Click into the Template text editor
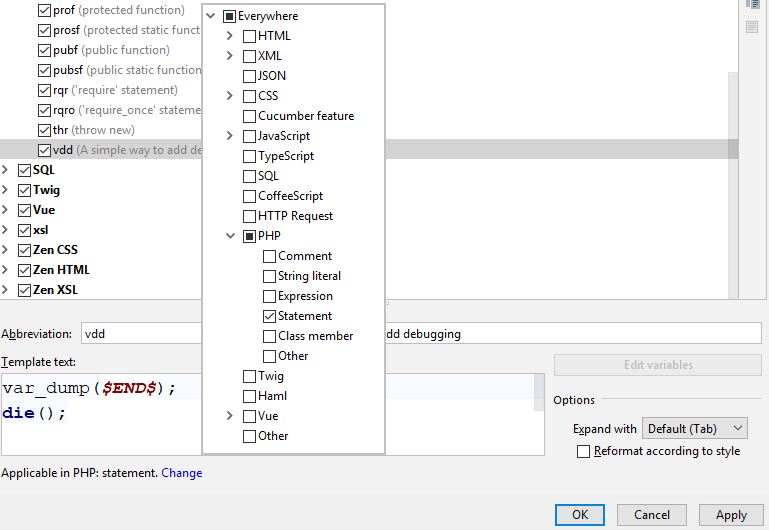The height and width of the screenshot is (530, 769). [101, 414]
